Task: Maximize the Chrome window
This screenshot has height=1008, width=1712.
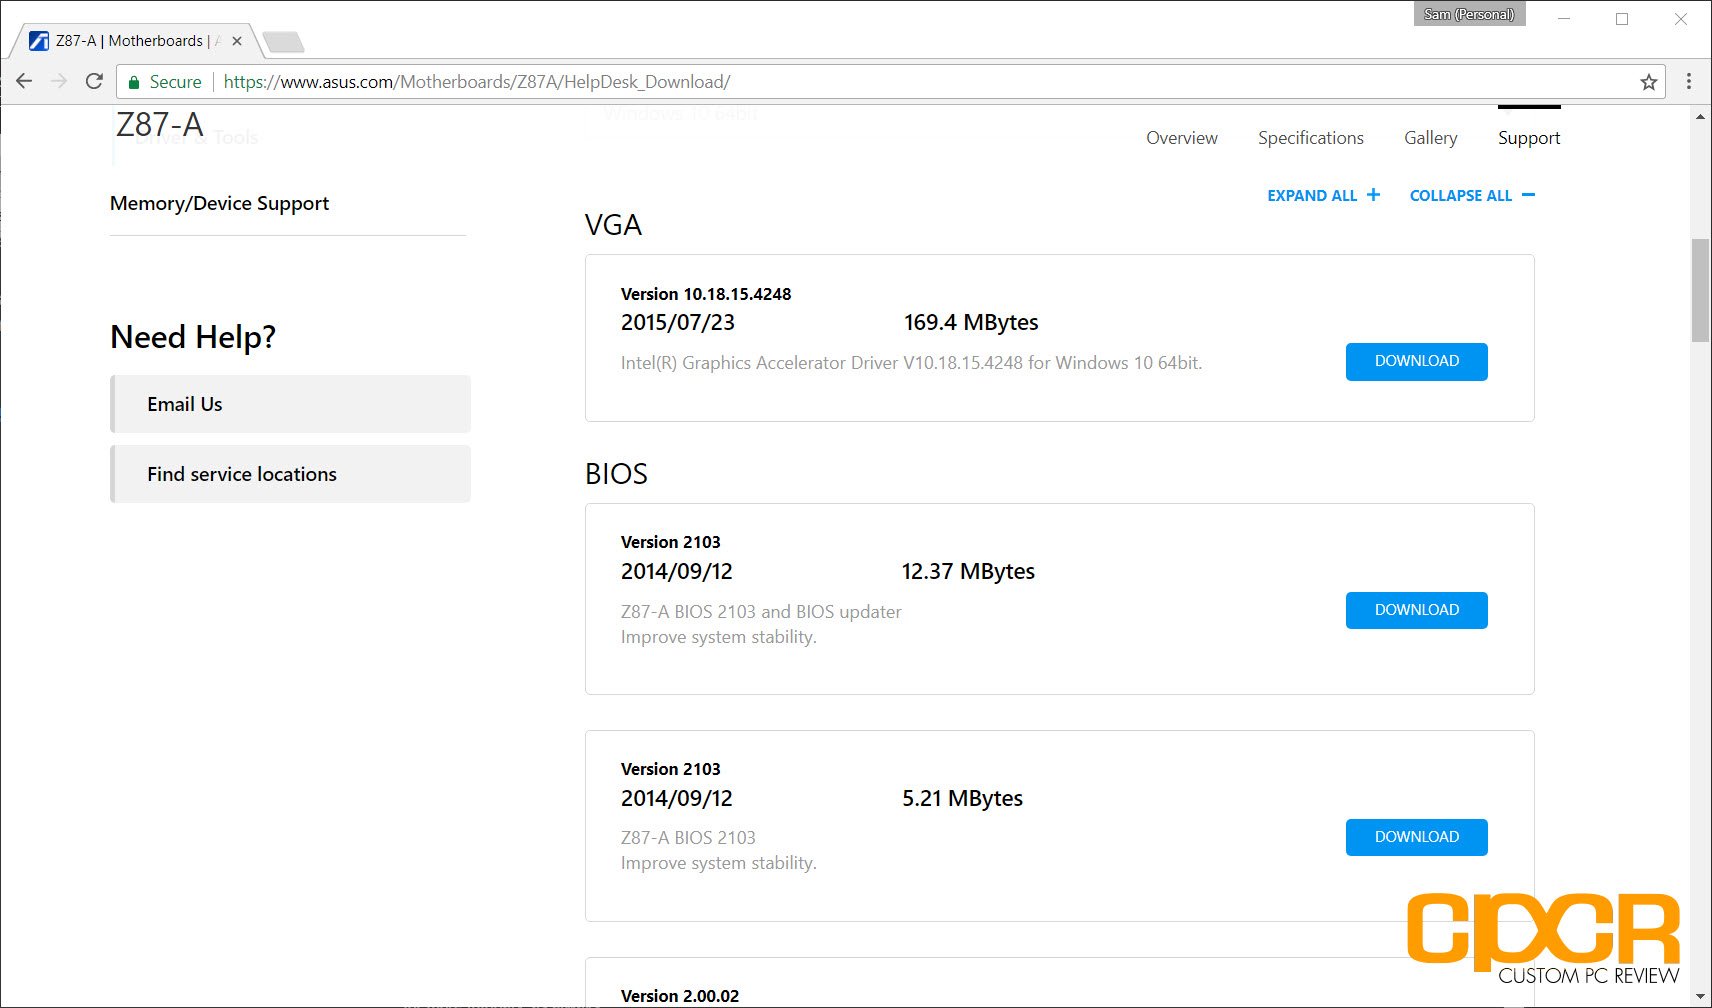Action: pyautogui.click(x=1622, y=18)
